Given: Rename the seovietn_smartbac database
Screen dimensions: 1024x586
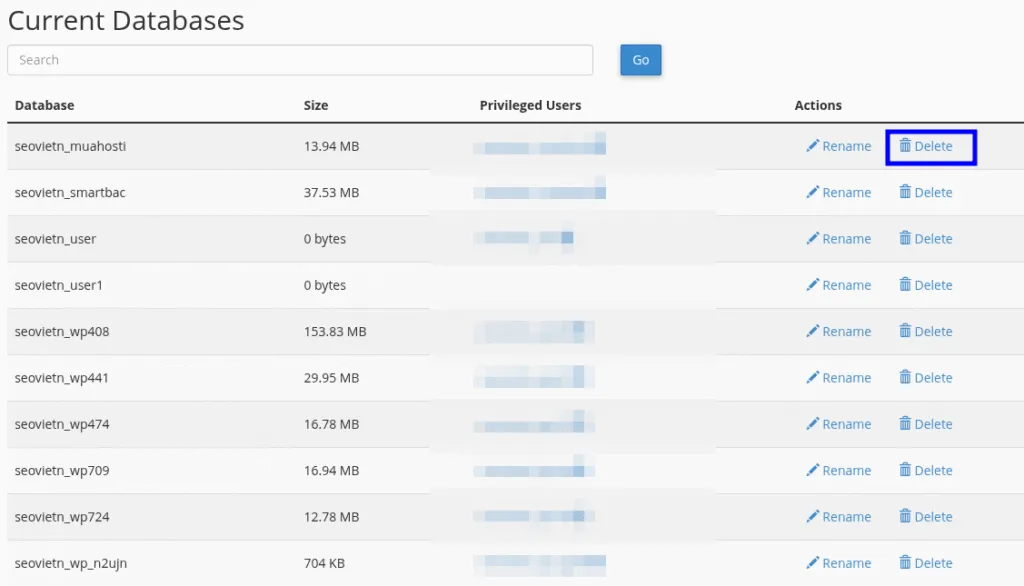Looking at the screenshot, I should pos(839,193).
